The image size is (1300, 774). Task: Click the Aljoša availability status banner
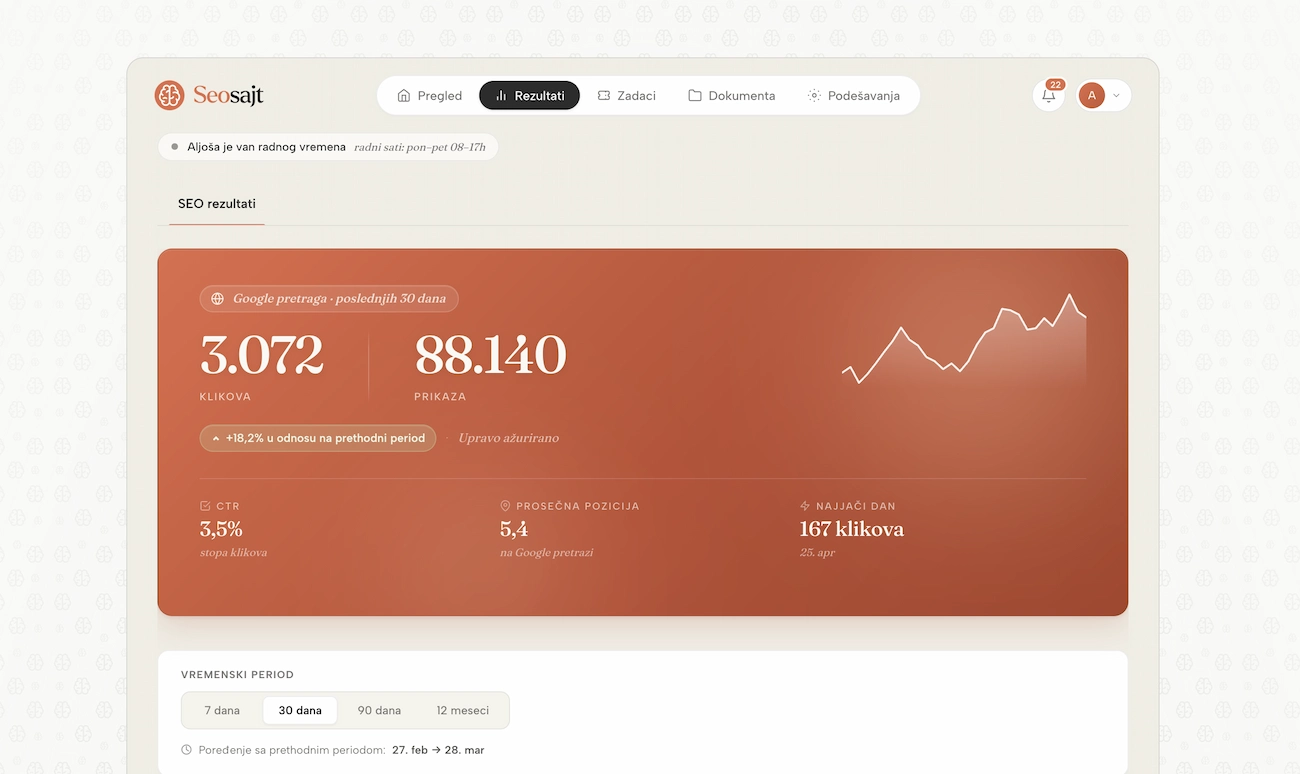(x=327, y=146)
